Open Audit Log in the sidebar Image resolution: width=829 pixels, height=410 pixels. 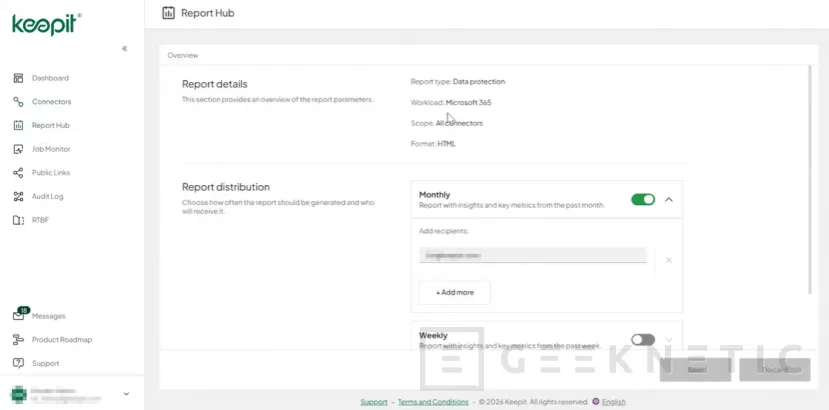point(48,196)
